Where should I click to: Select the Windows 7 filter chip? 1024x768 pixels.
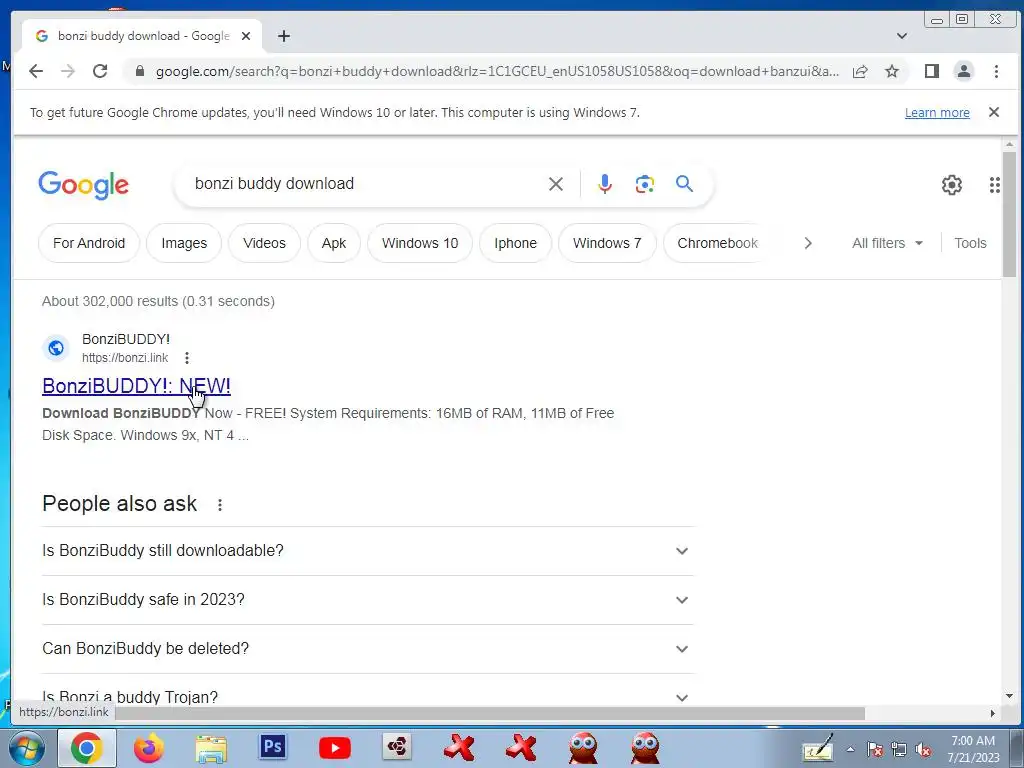point(607,243)
